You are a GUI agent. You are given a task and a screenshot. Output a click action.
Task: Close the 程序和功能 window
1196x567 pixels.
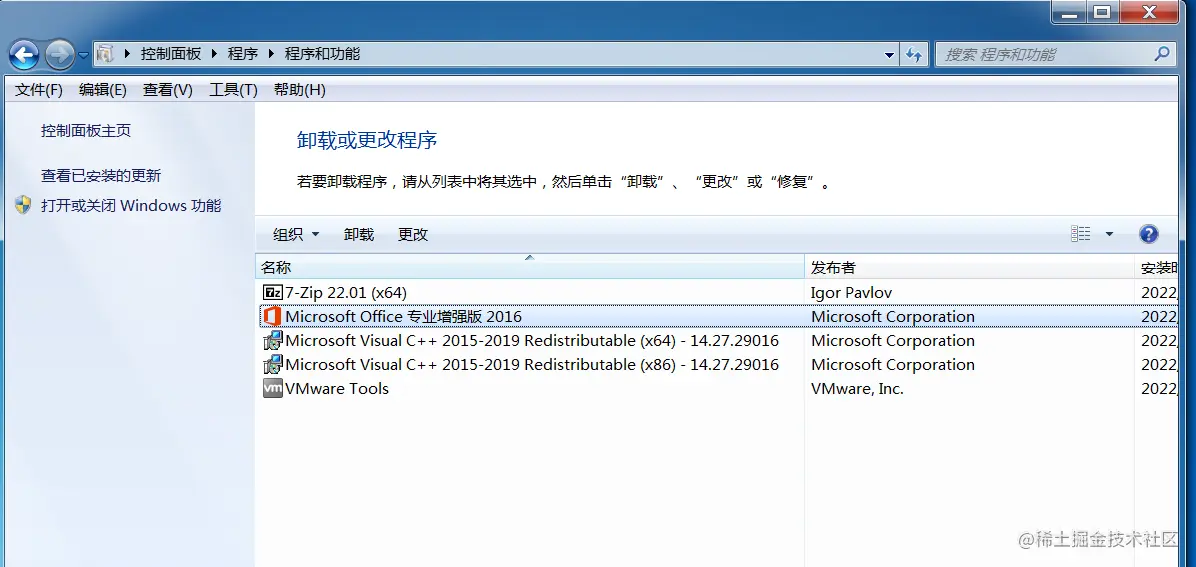click(1150, 11)
